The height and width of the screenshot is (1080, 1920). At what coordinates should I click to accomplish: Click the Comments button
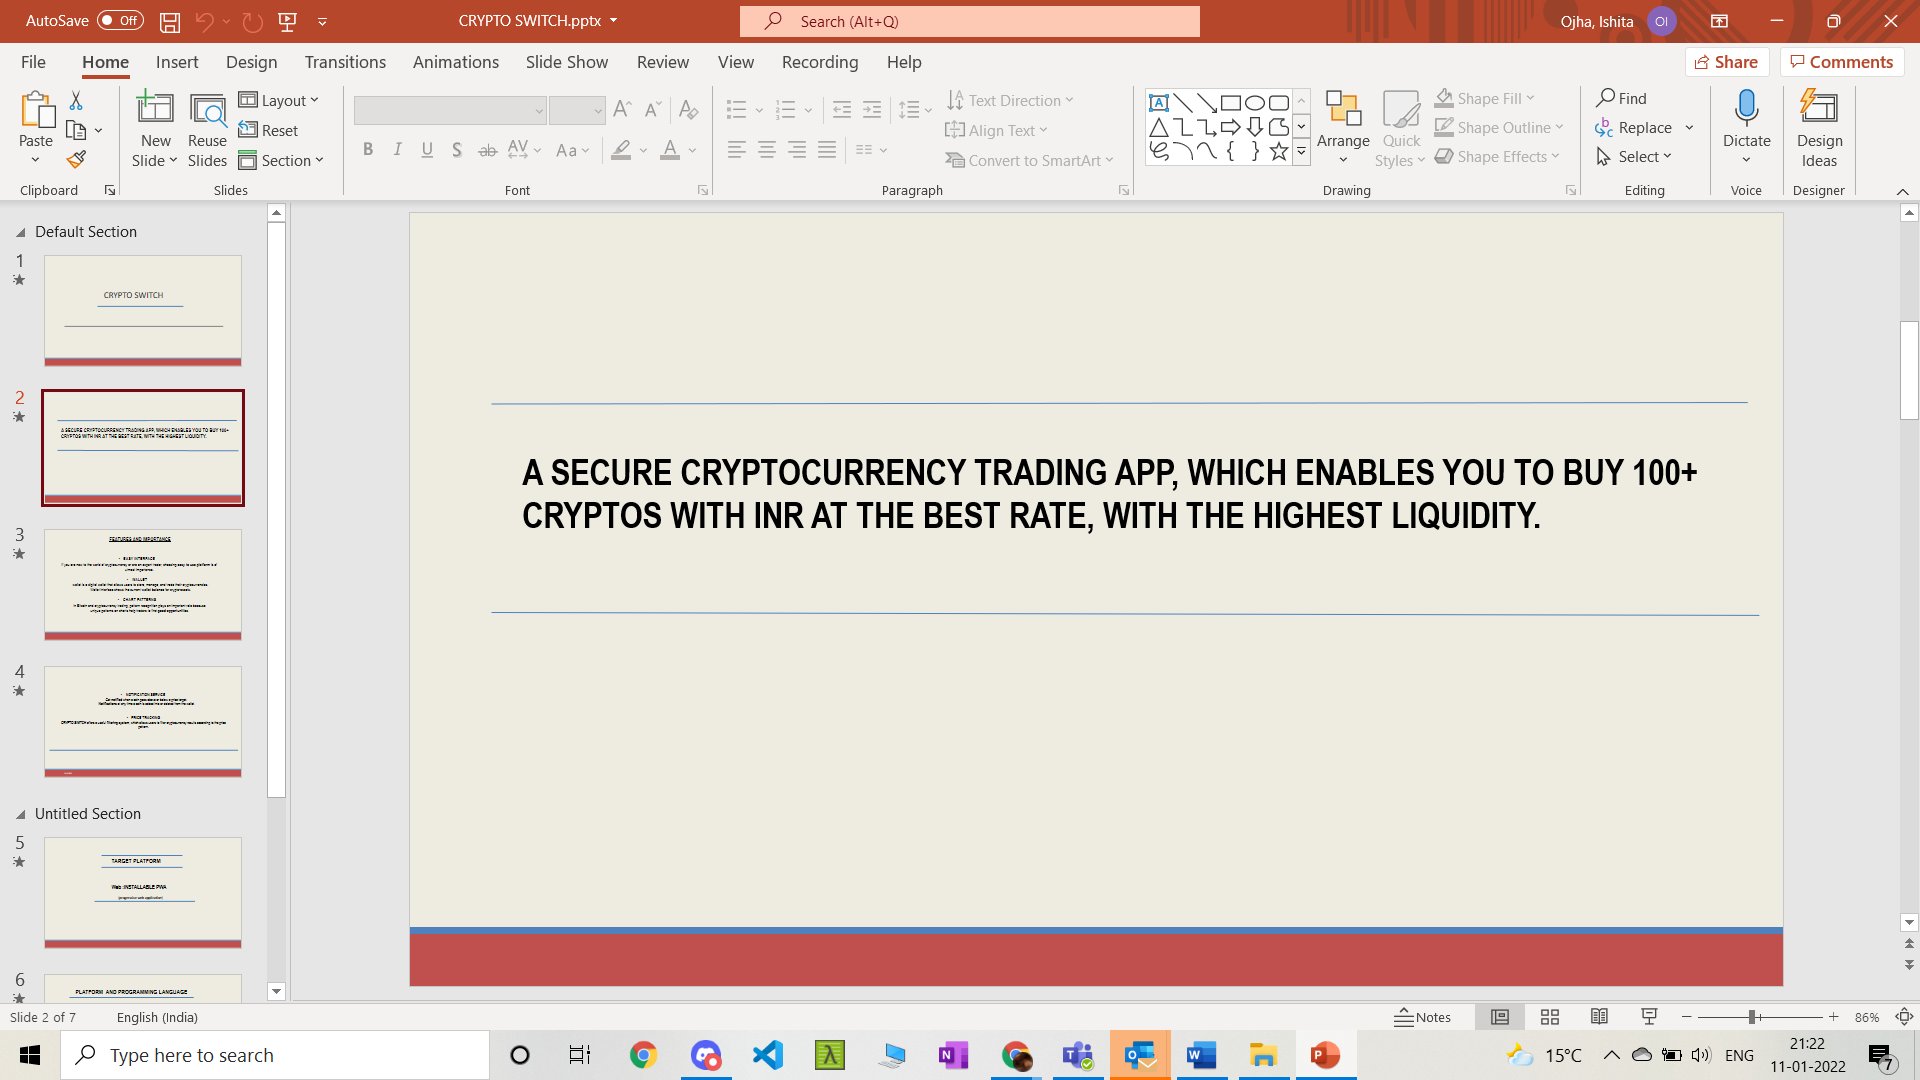[1841, 62]
